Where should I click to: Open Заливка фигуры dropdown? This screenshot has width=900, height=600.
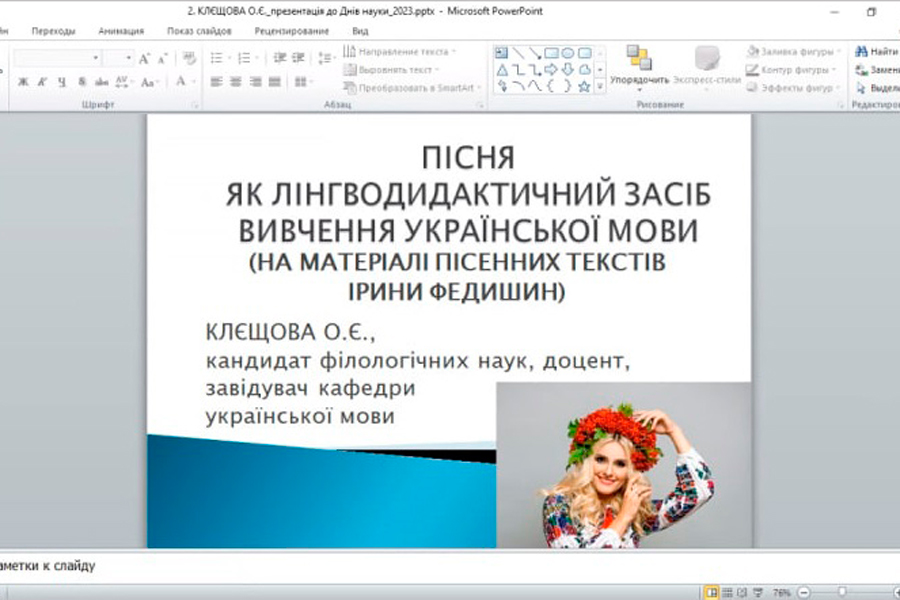click(794, 51)
